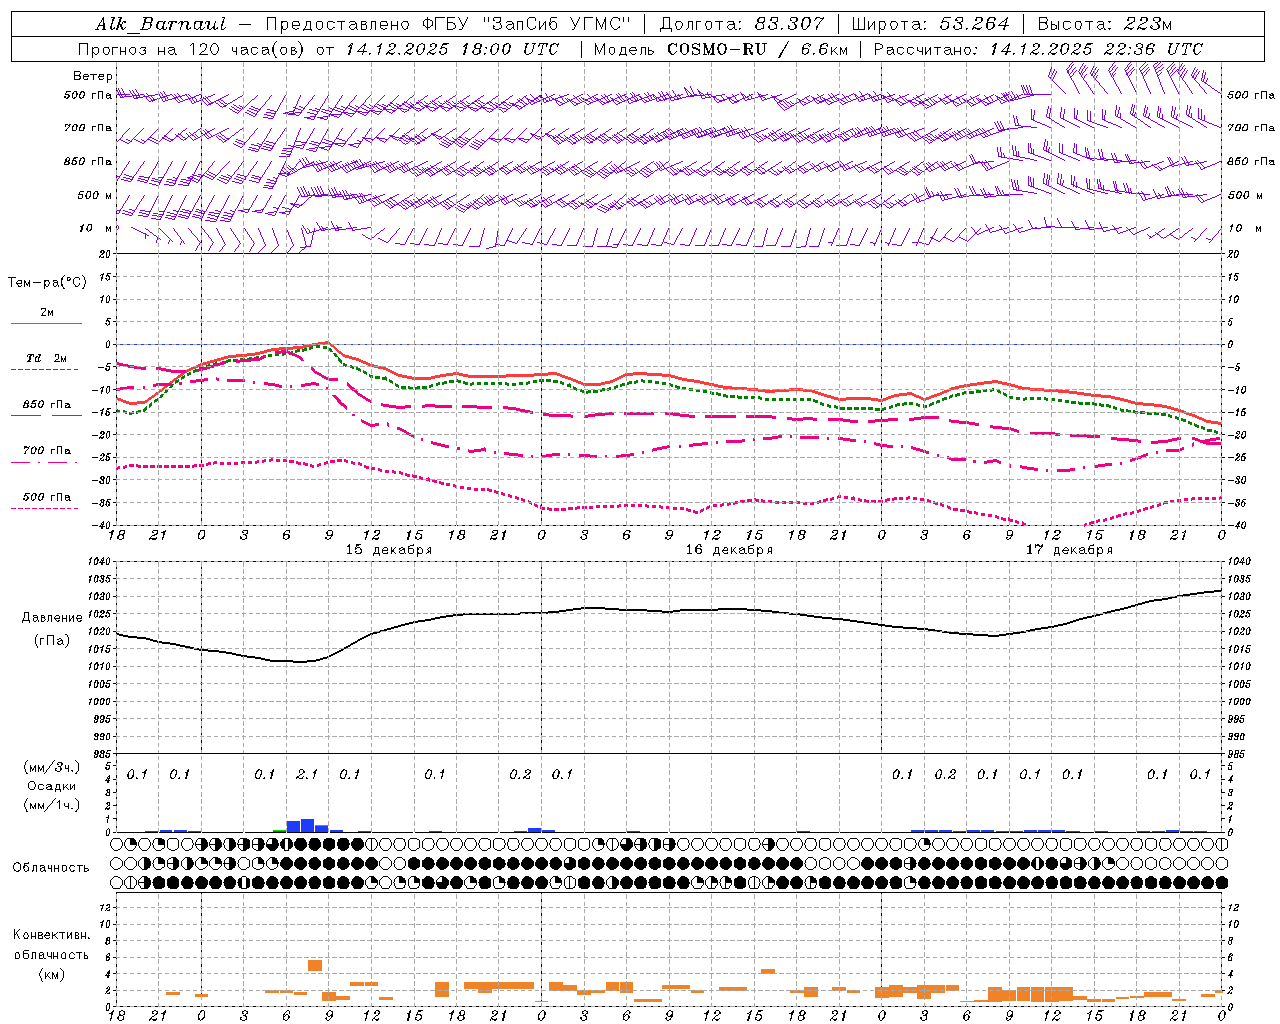The width and height of the screenshot is (1280, 1024).
Task: Click the '(мм/1ч.)' precipitation unit label
Action: pos(52,805)
